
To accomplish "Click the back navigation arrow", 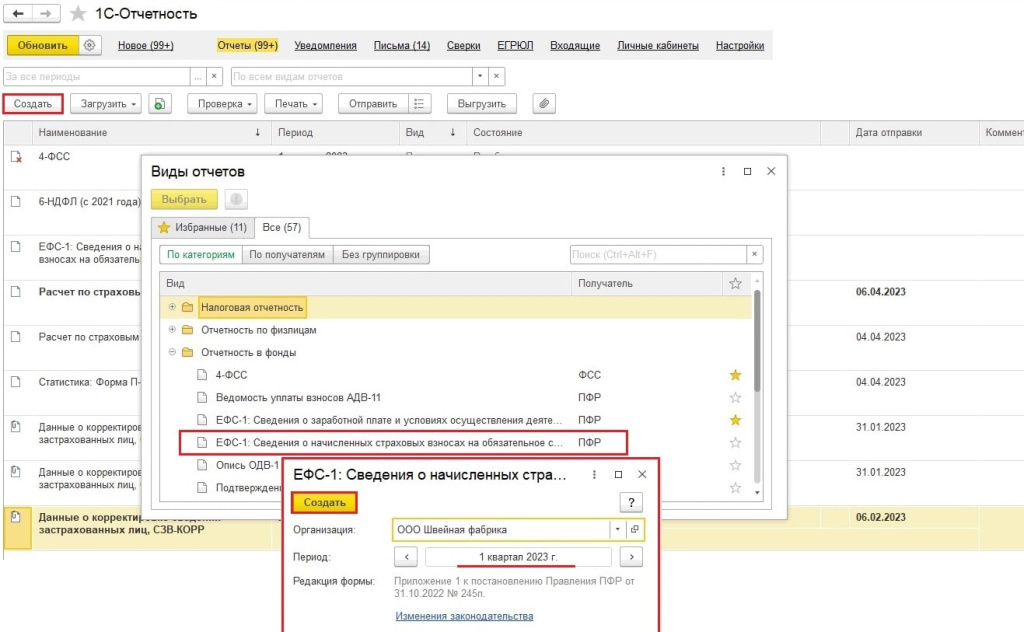I will (x=19, y=14).
